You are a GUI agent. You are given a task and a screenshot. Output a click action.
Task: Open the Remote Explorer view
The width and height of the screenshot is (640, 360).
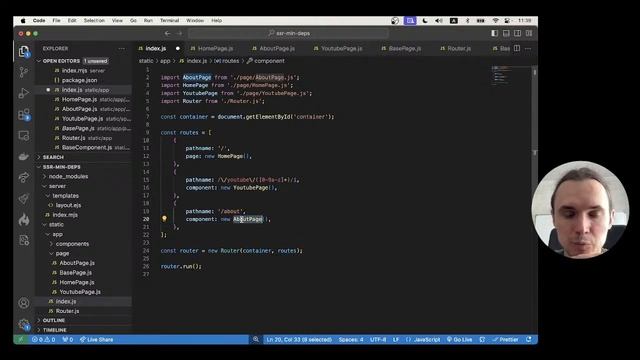(24, 136)
